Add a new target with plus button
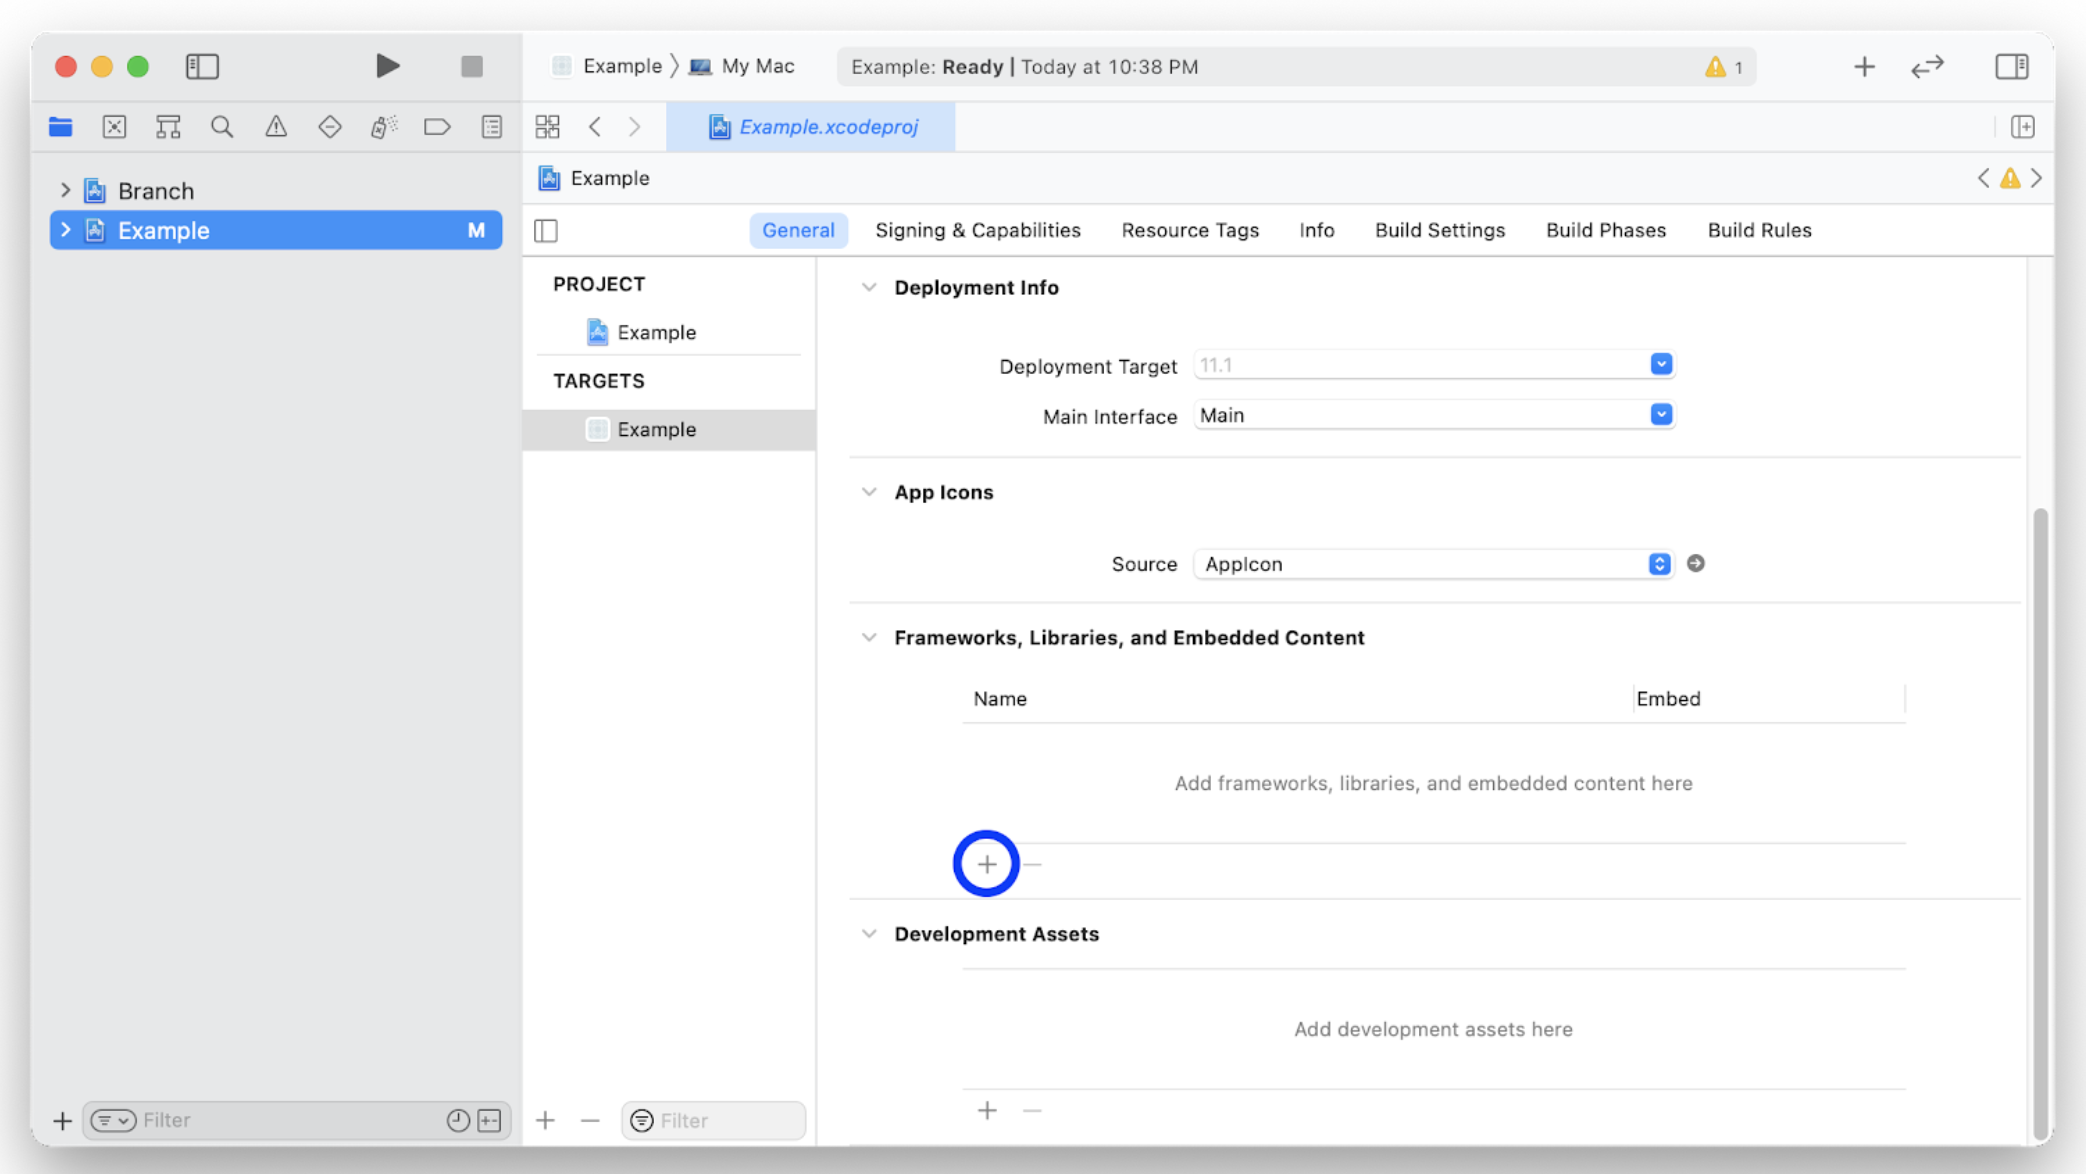This screenshot has height=1174, width=2086. pos(545,1120)
